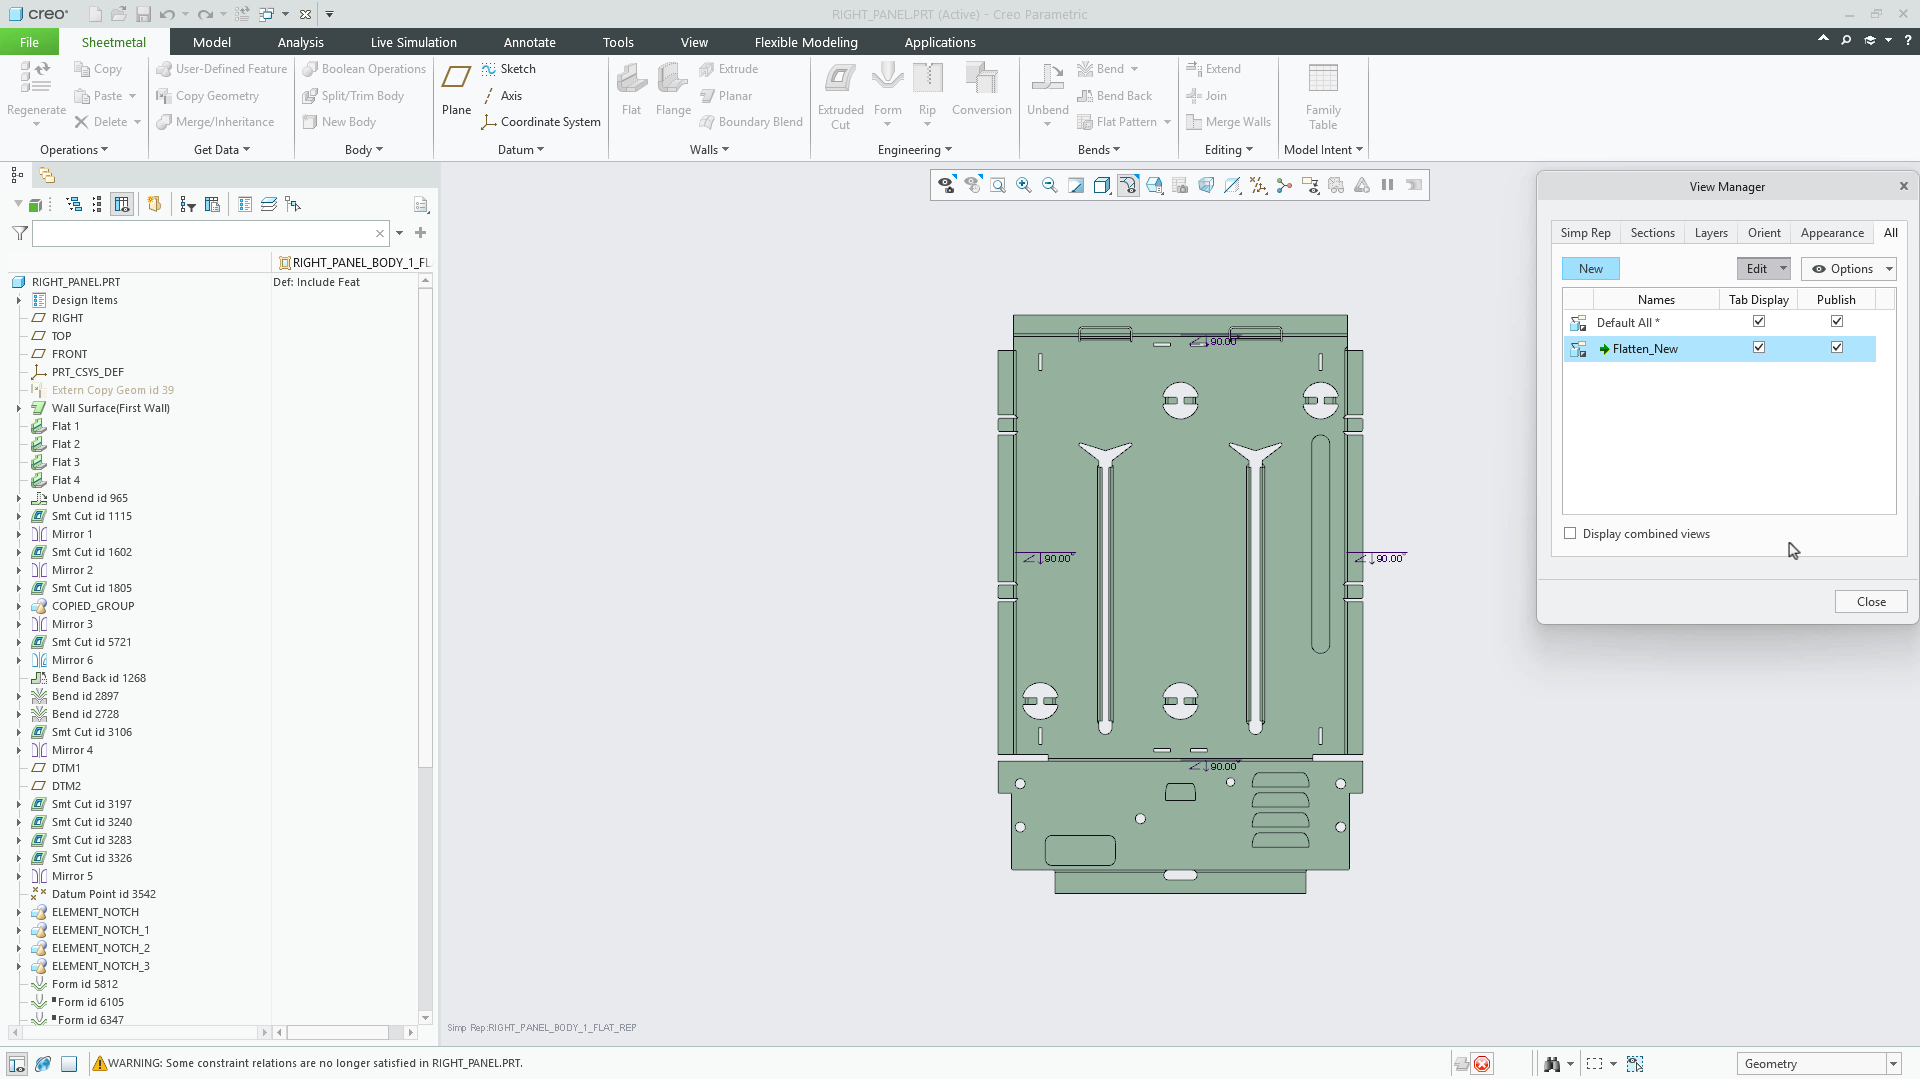Expand Design Items tree node

coord(18,300)
